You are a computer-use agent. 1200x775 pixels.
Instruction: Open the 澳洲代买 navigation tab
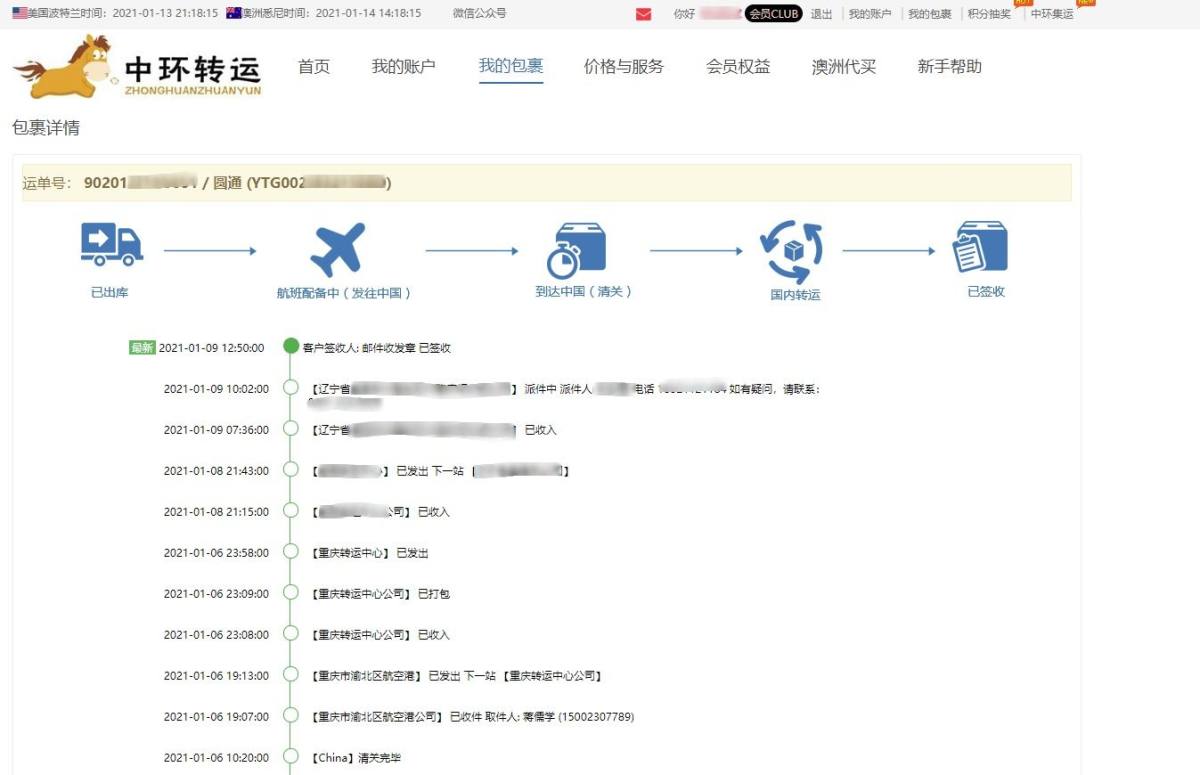click(x=844, y=67)
